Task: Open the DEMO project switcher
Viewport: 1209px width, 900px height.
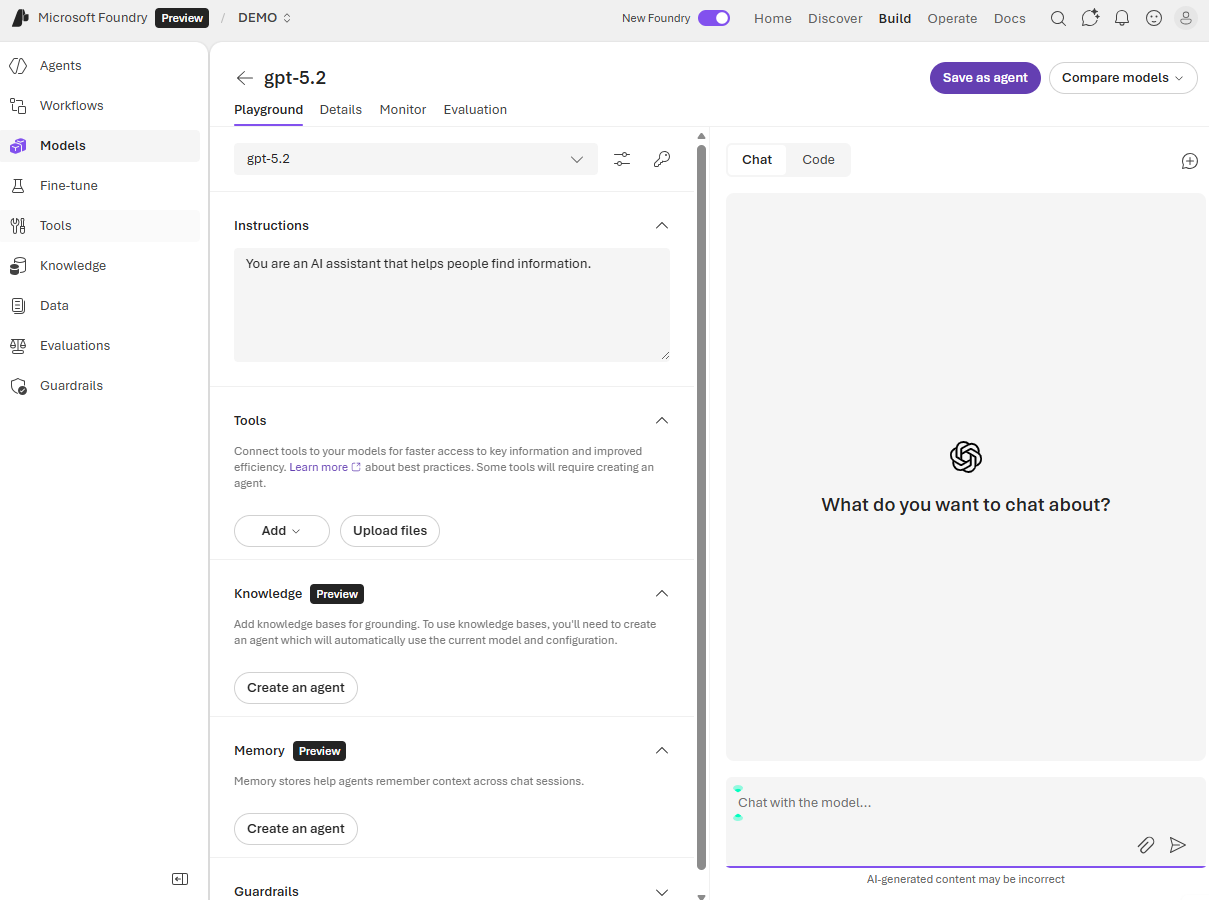Action: 265,18
